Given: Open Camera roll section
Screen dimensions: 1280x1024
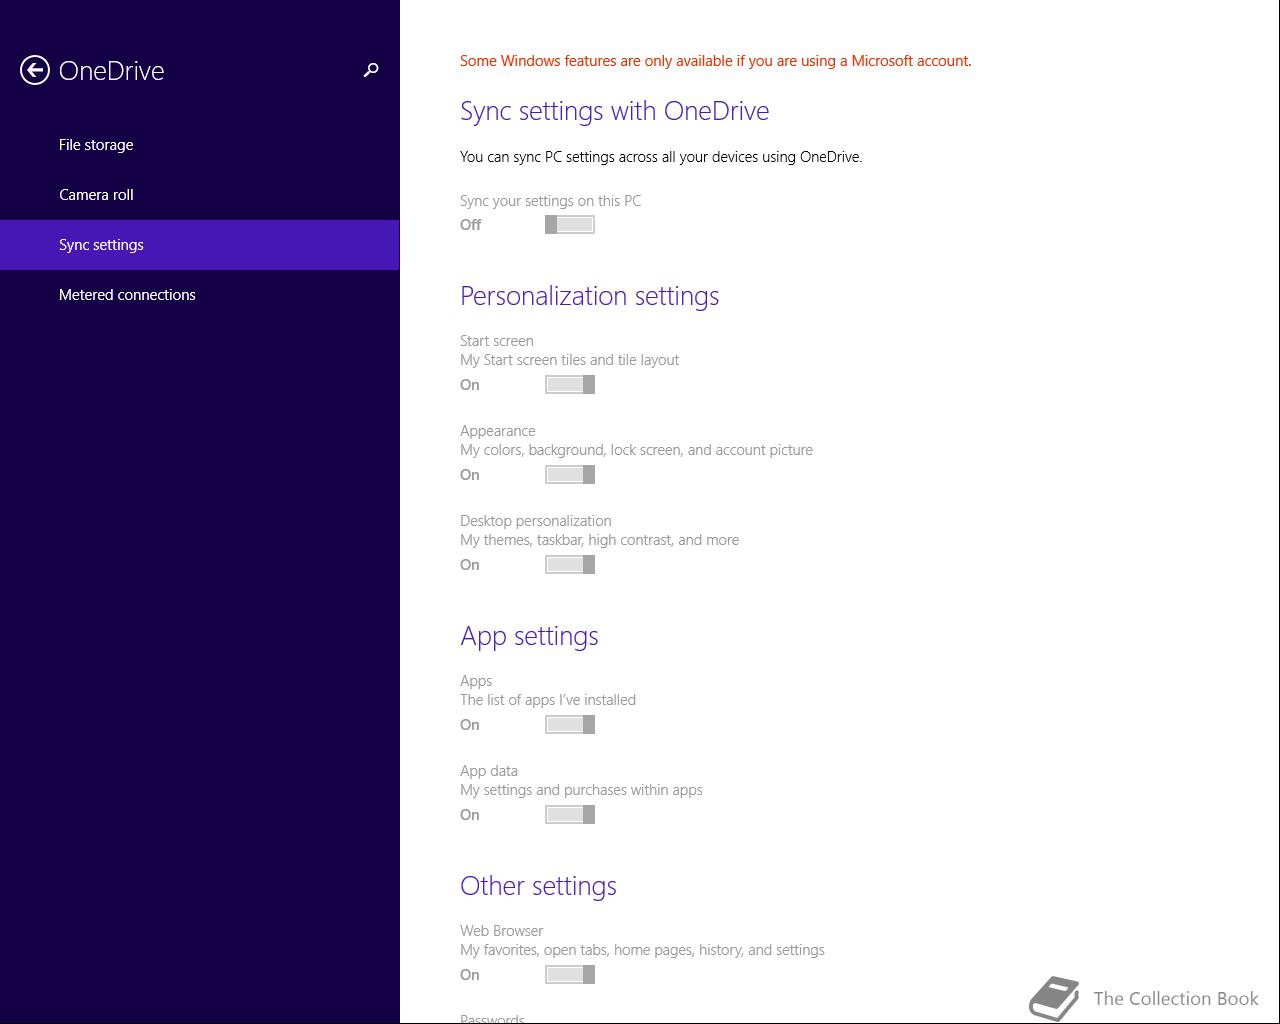Looking at the screenshot, I should point(200,195).
